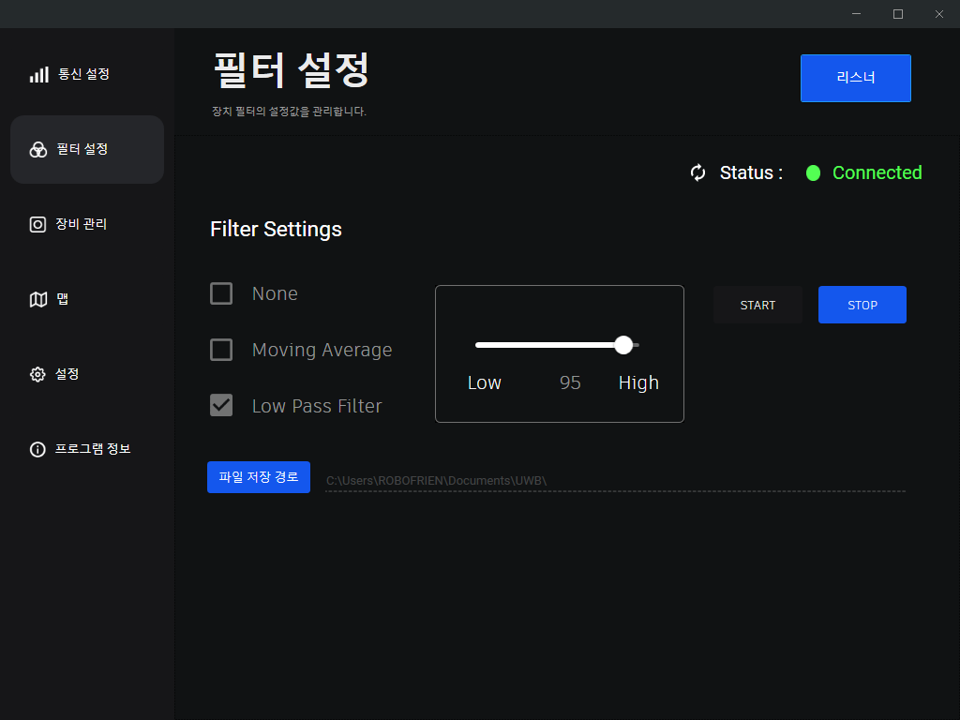Click the map icon for 맵
The image size is (960, 720).
click(37, 299)
